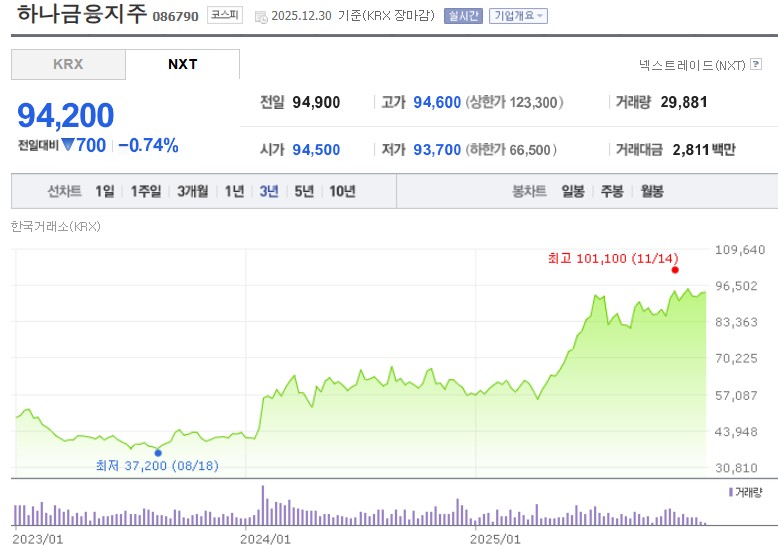
Task: Open the 기업개요 dropdown
Action: tap(519, 16)
